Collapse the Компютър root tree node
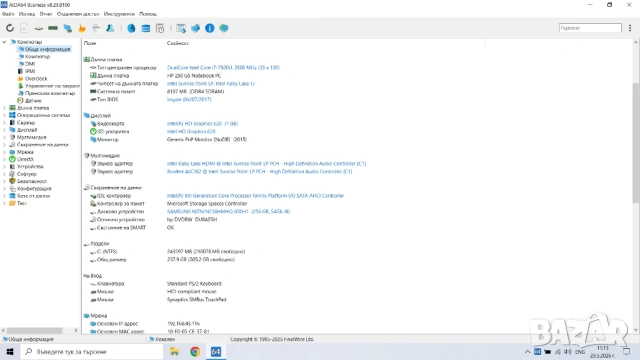 (4, 42)
